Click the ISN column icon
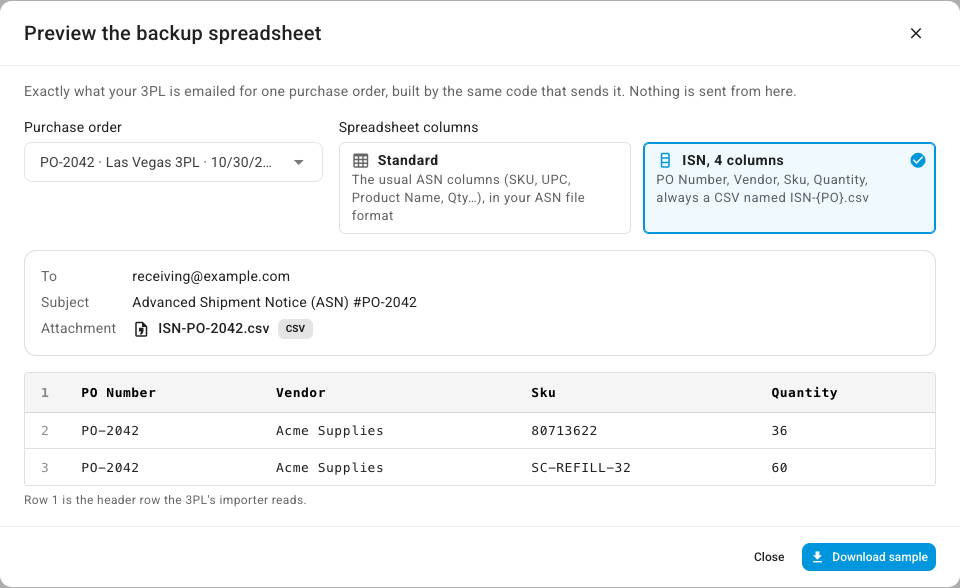This screenshot has height=588, width=960. 665,160
